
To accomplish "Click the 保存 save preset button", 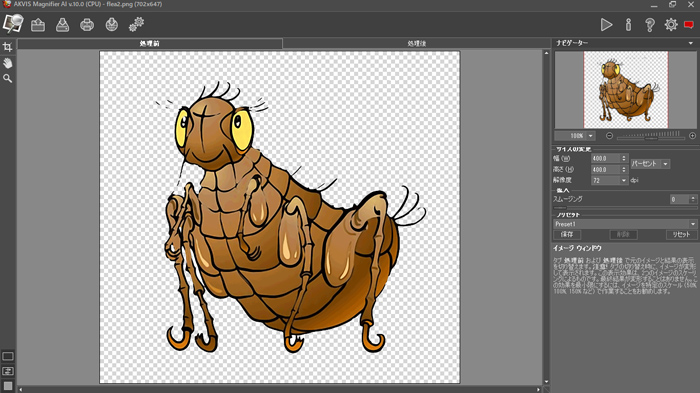I will 567,234.
